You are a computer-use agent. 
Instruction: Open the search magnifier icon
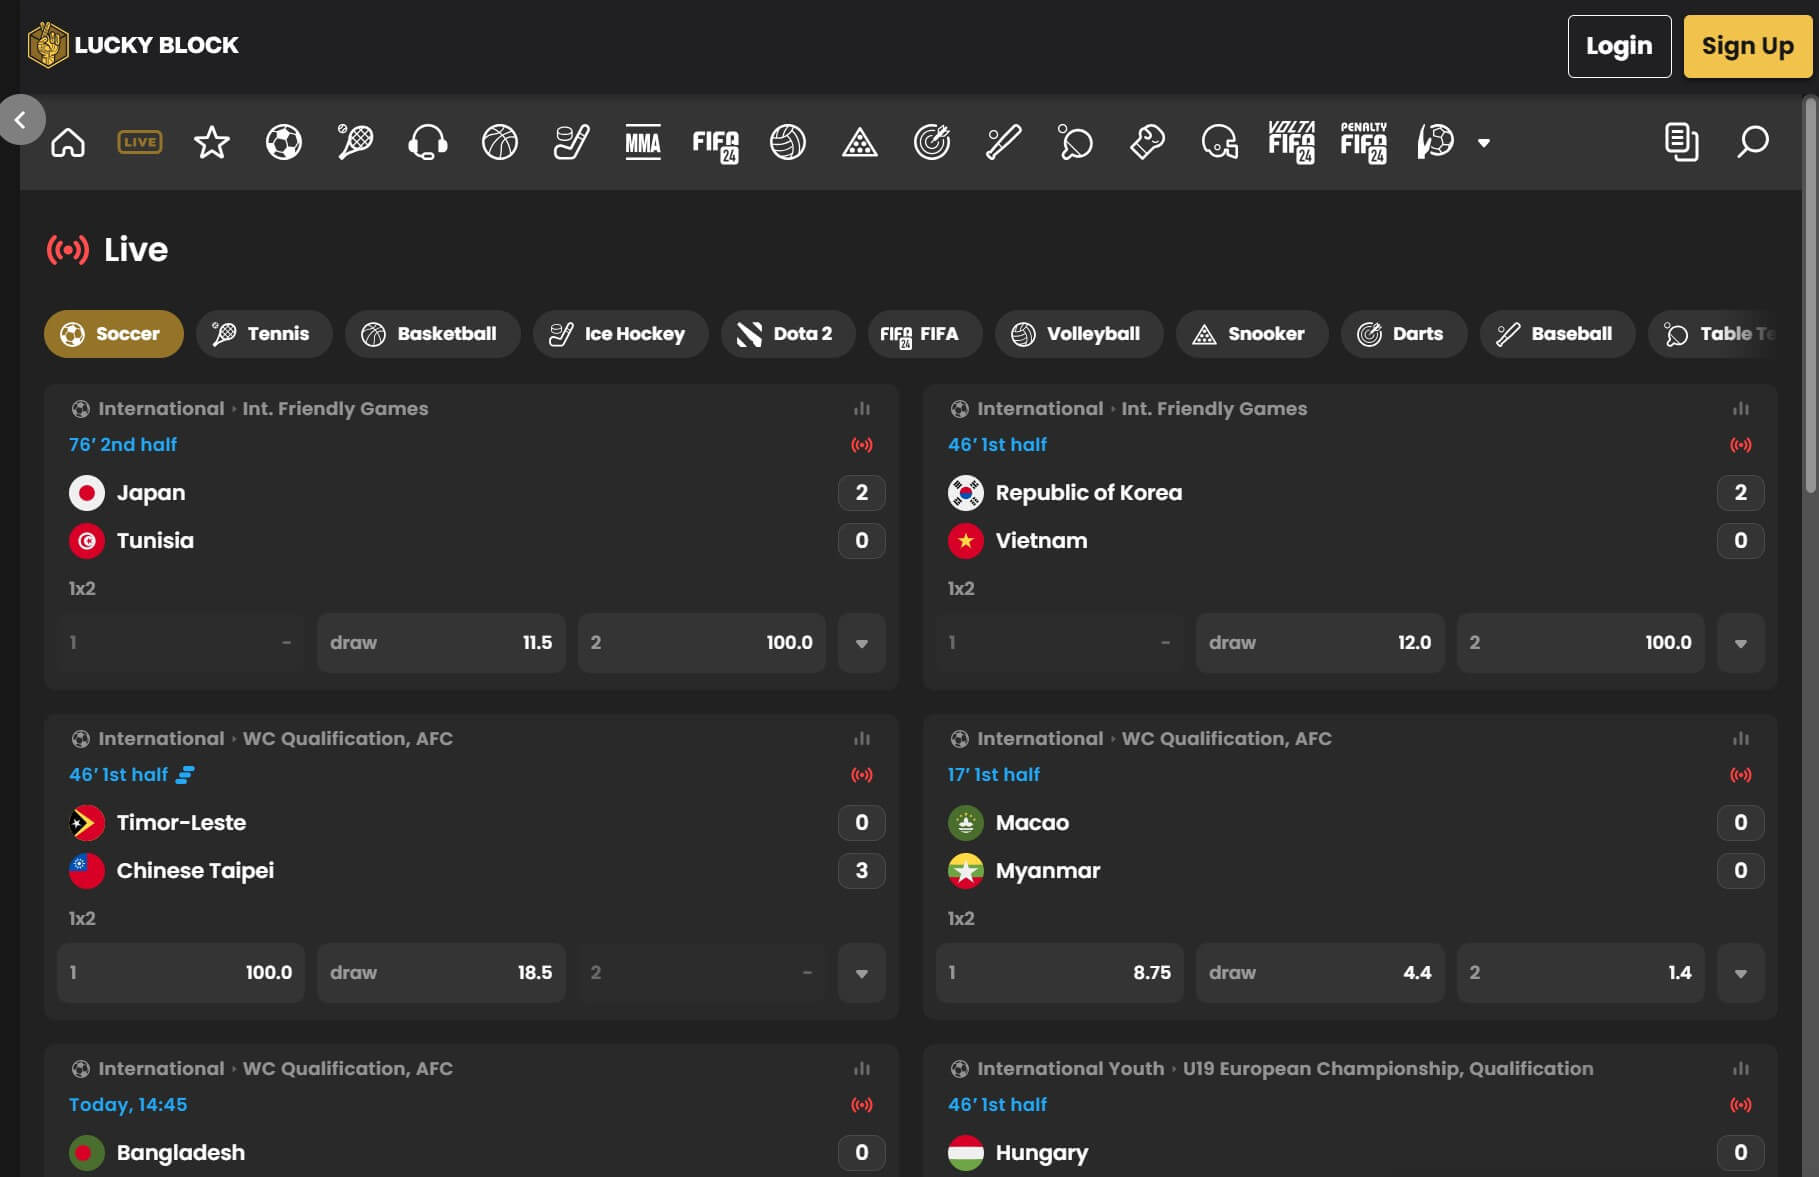[1753, 142]
